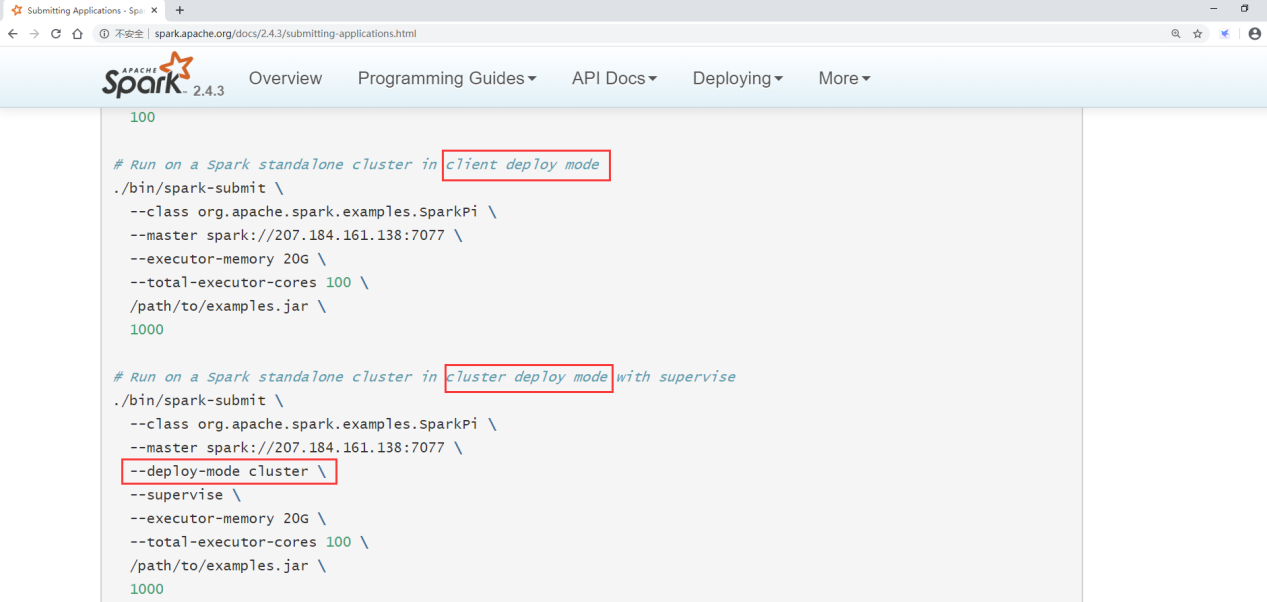Expand the Deploying dropdown menu
The width and height of the screenshot is (1267, 602).
pyautogui.click(x=737, y=78)
